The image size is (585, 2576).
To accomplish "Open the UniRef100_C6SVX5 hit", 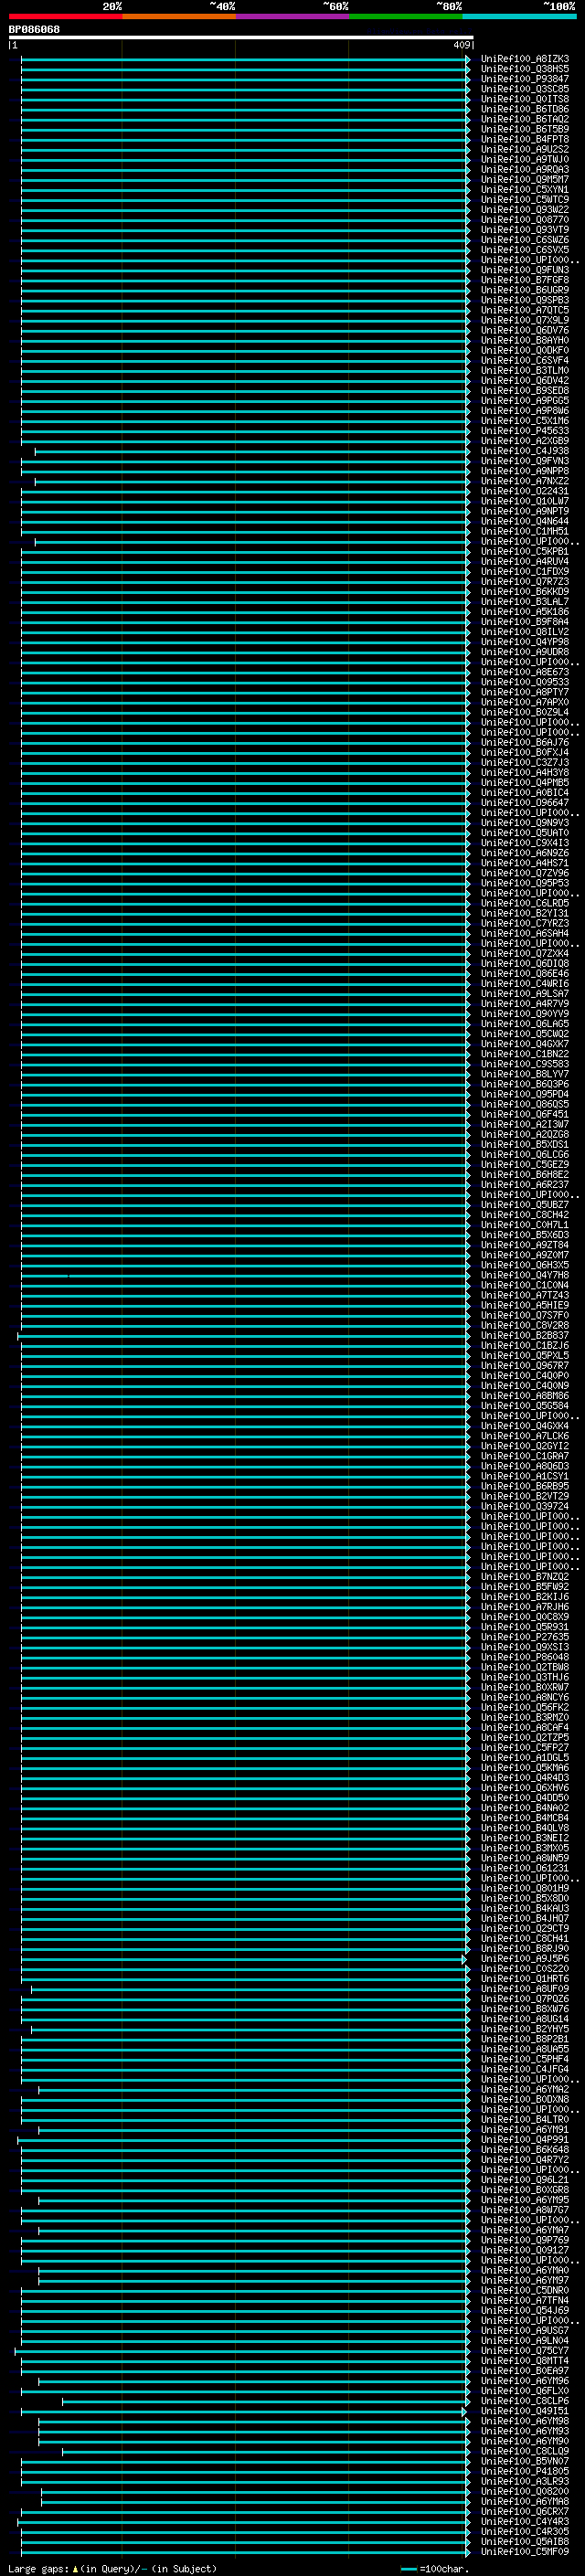I will [524, 250].
